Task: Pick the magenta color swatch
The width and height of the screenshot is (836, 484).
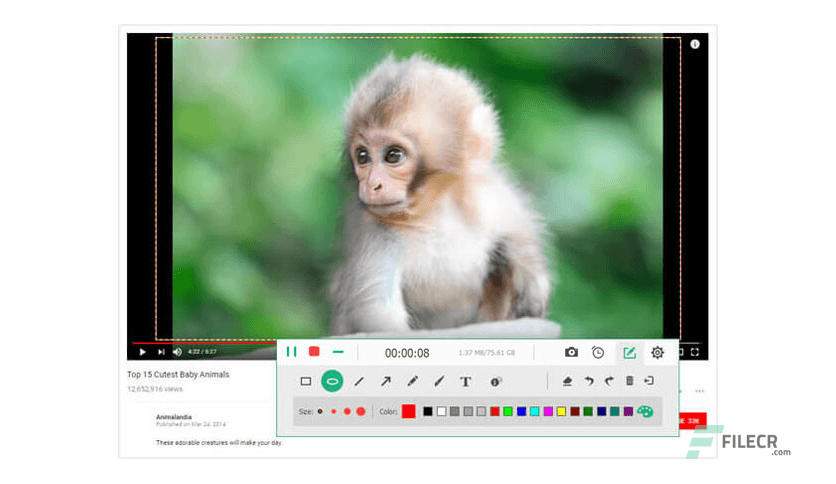Action: pyautogui.click(x=548, y=412)
